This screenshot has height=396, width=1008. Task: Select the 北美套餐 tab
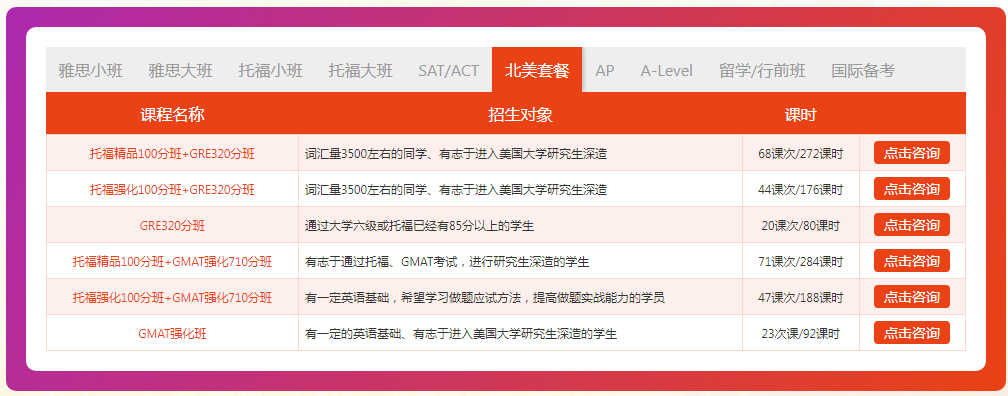tap(537, 70)
